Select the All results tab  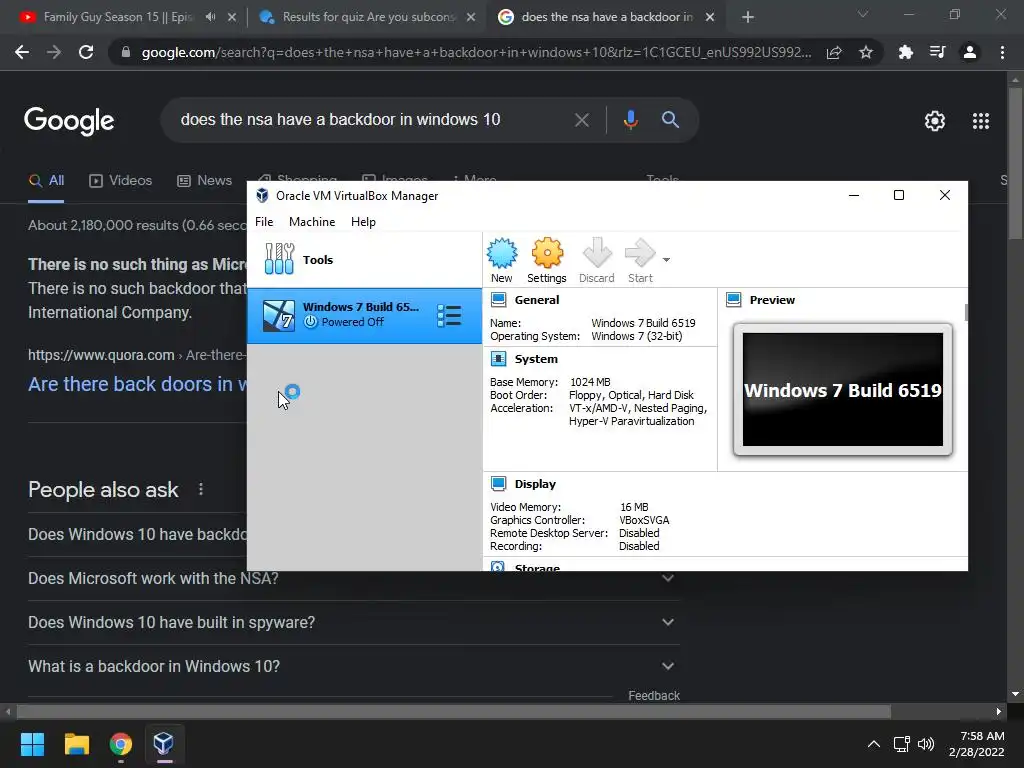pos(46,181)
